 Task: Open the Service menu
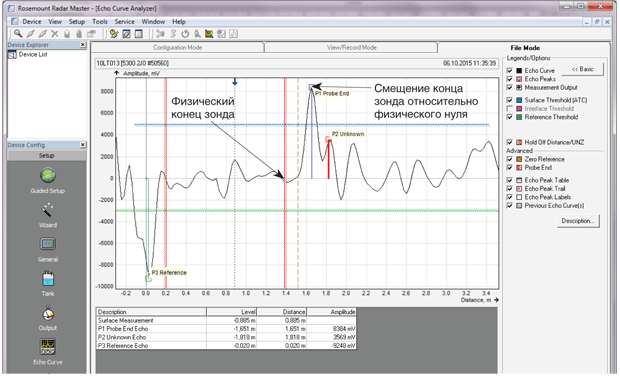click(125, 22)
